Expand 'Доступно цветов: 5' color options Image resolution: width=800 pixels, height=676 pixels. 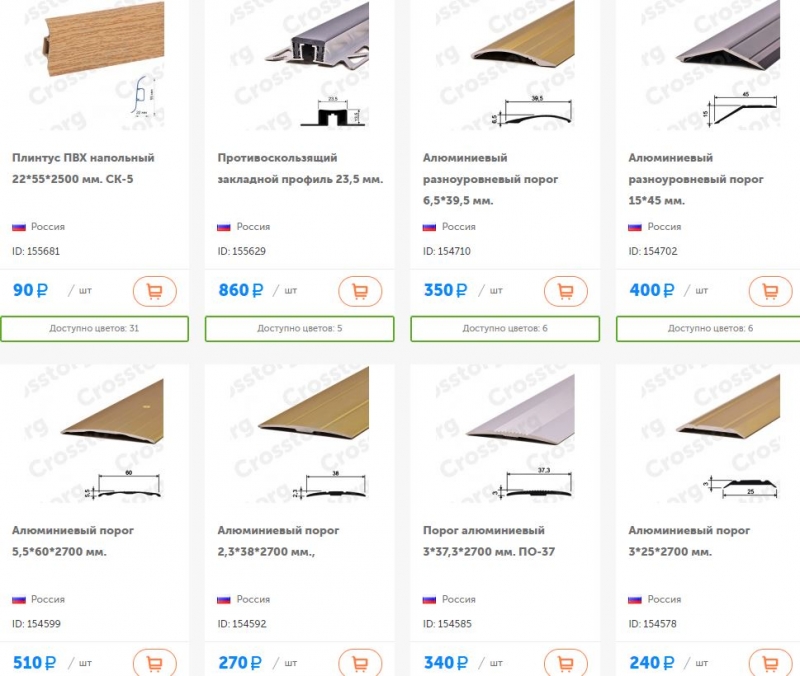tap(299, 329)
